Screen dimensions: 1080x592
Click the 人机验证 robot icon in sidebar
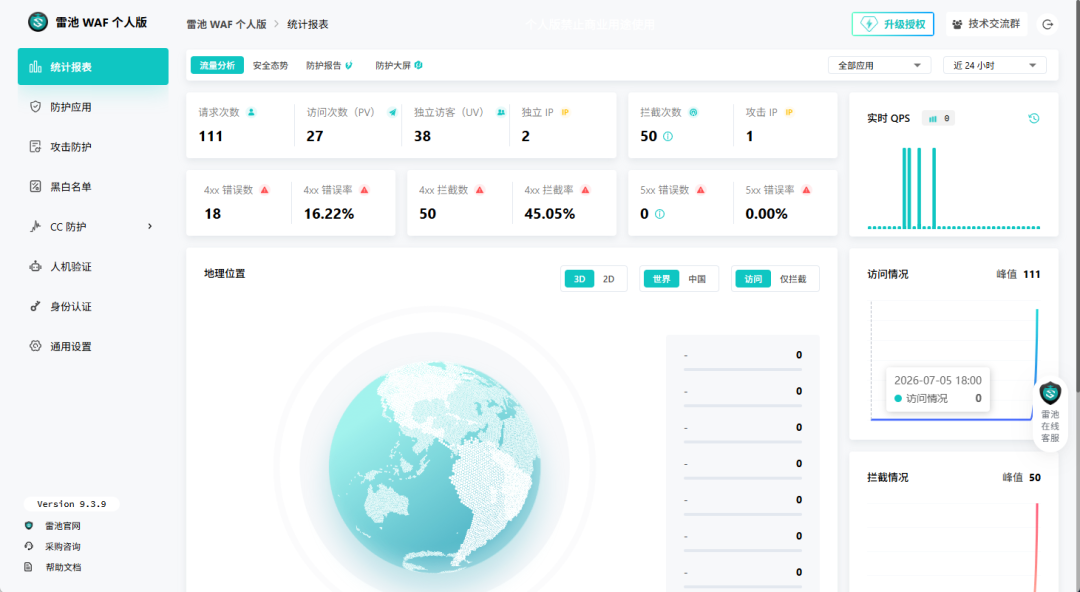35,266
